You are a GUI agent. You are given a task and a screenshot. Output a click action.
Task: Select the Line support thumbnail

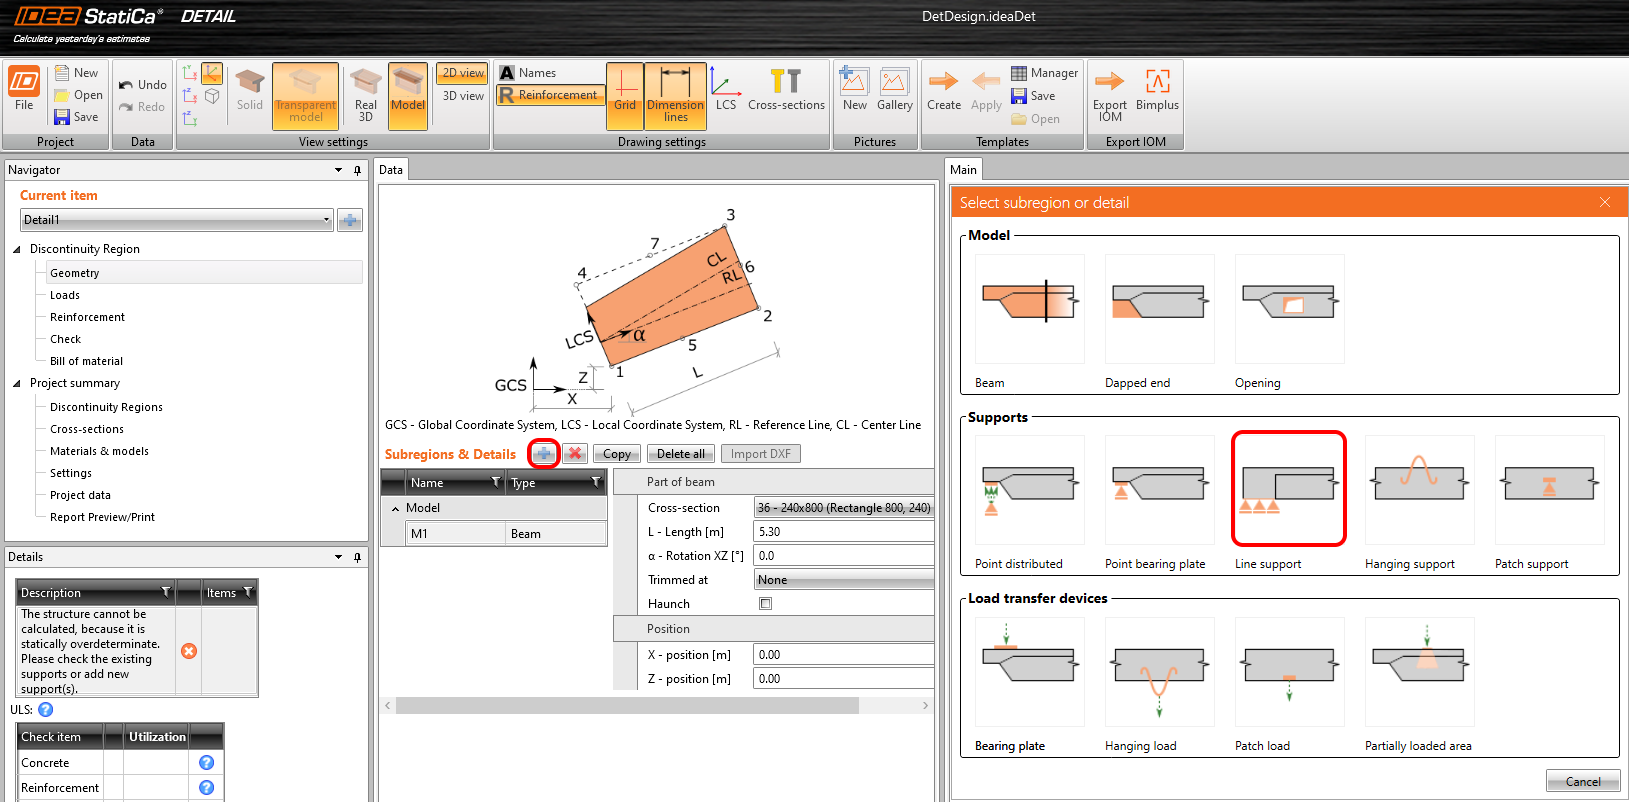point(1288,489)
